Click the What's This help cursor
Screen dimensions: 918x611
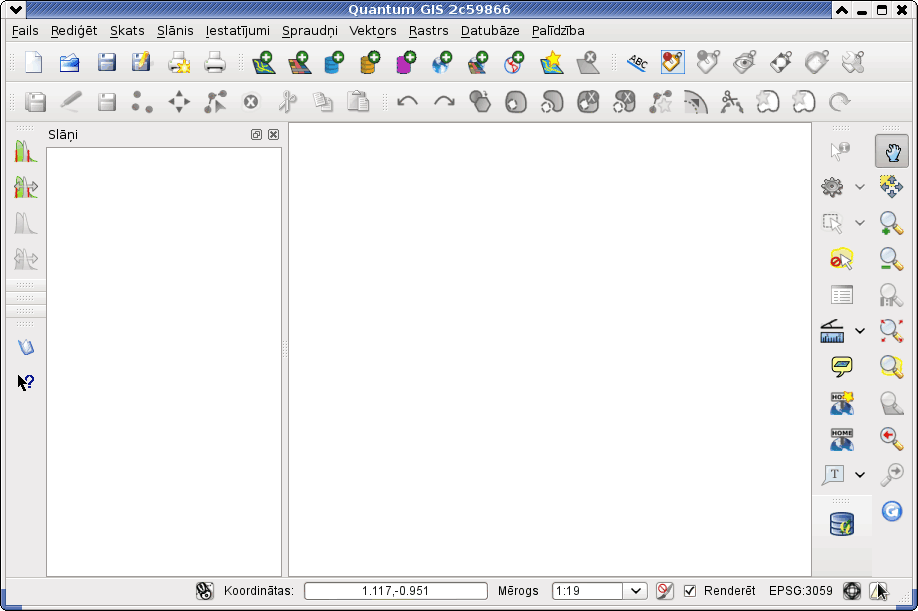click(x=26, y=383)
